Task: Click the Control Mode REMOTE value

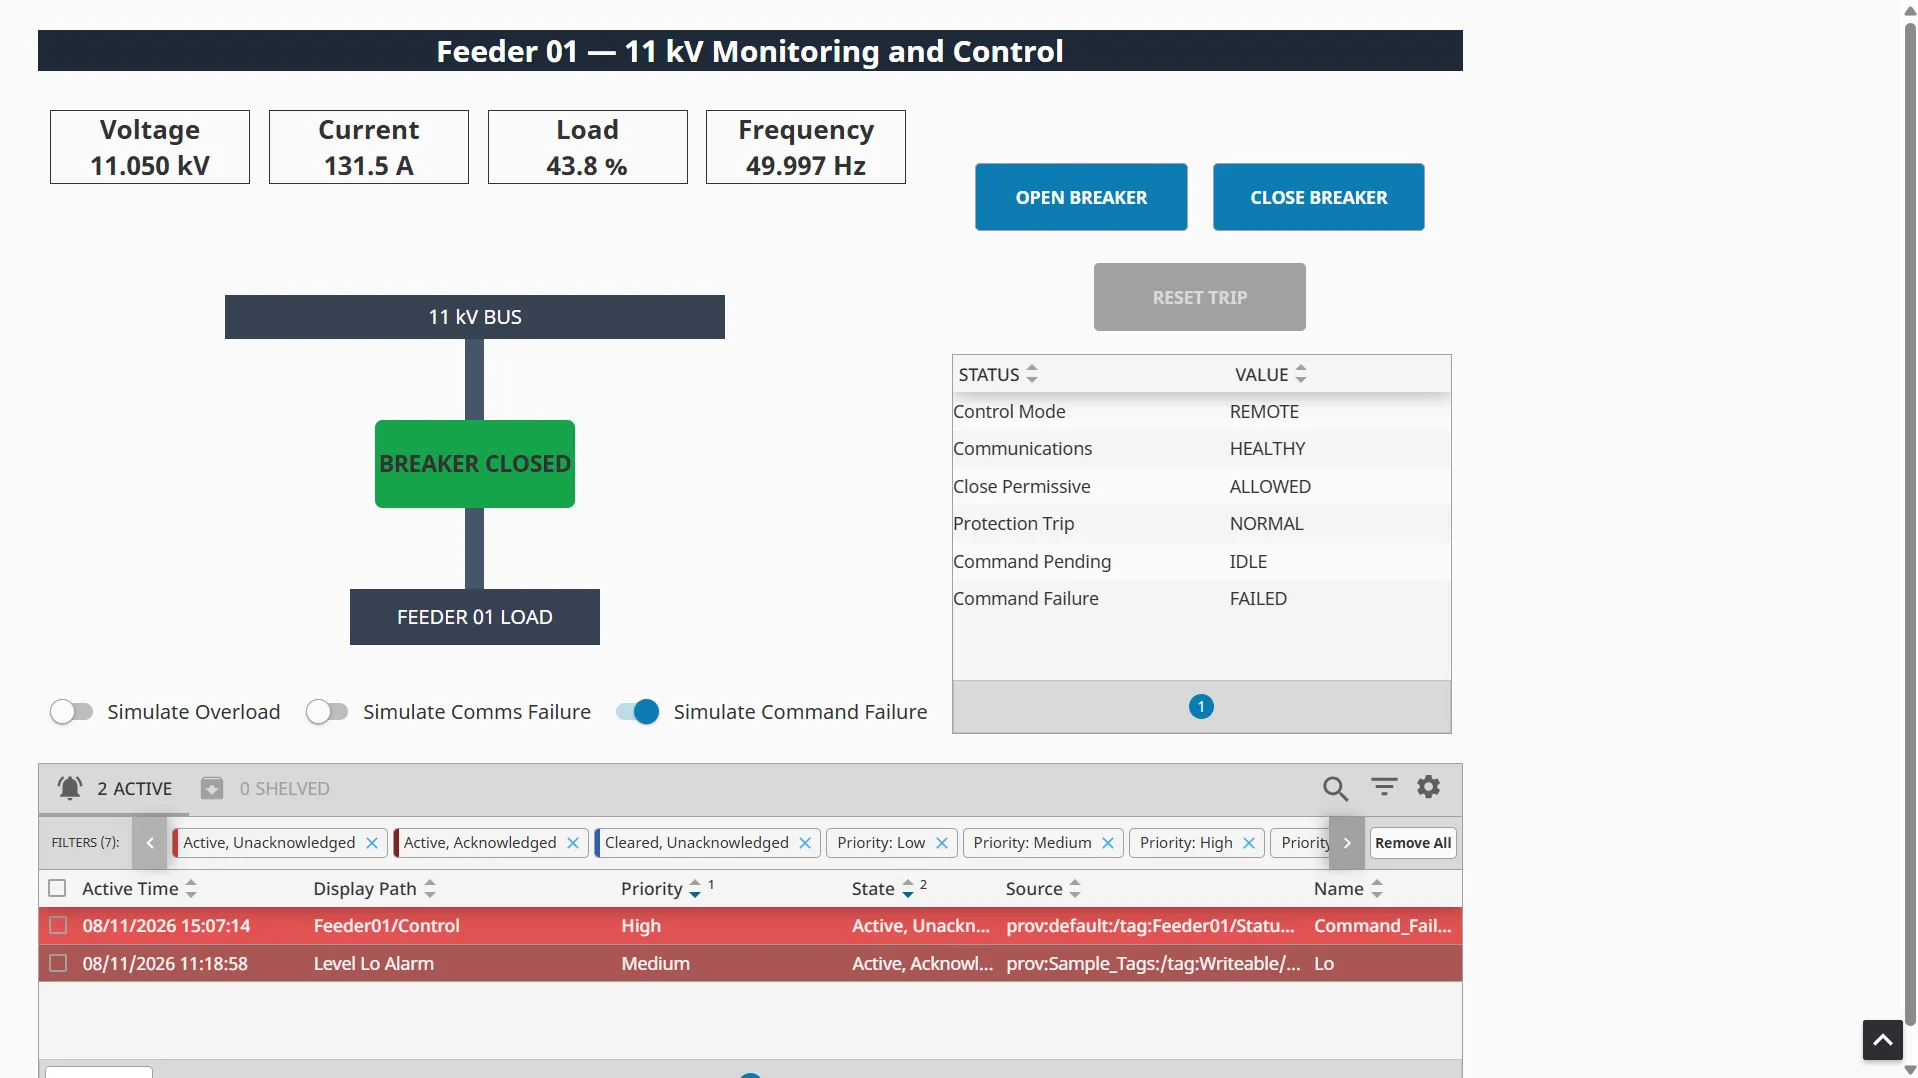Action: pos(1264,412)
